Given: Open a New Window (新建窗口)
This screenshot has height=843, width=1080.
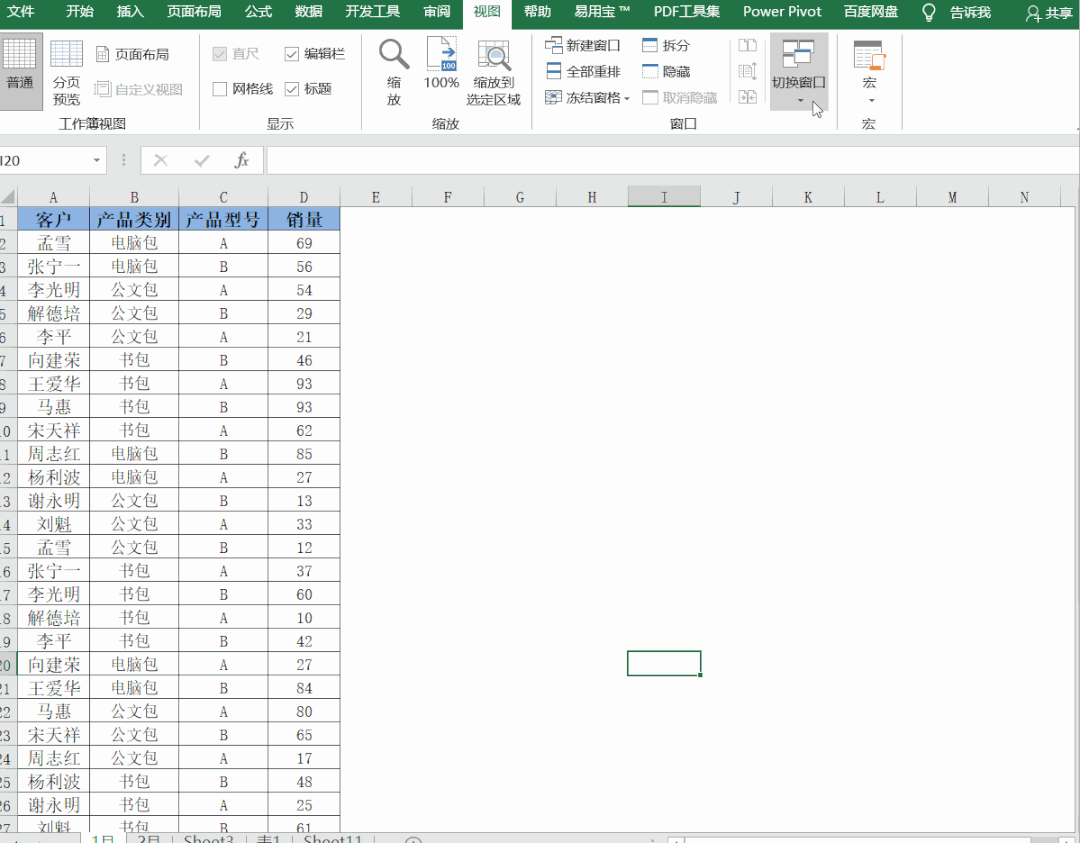Looking at the screenshot, I should point(583,45).
